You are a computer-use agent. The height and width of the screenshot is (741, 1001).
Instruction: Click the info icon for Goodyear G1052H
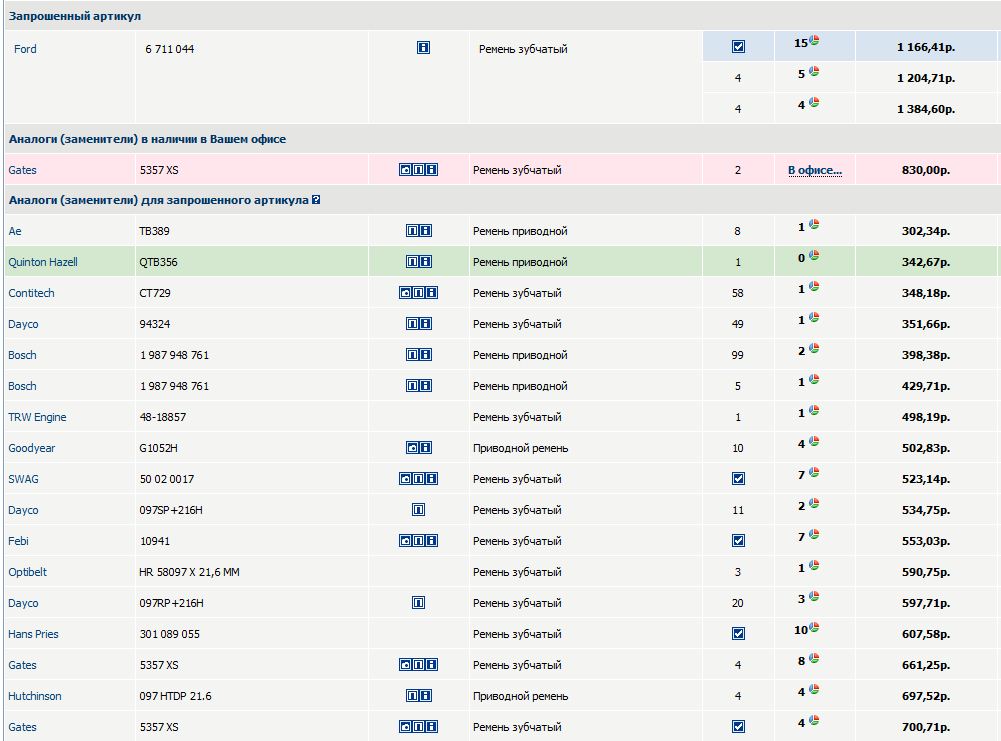pyautogui.click(x=431, y=448)
